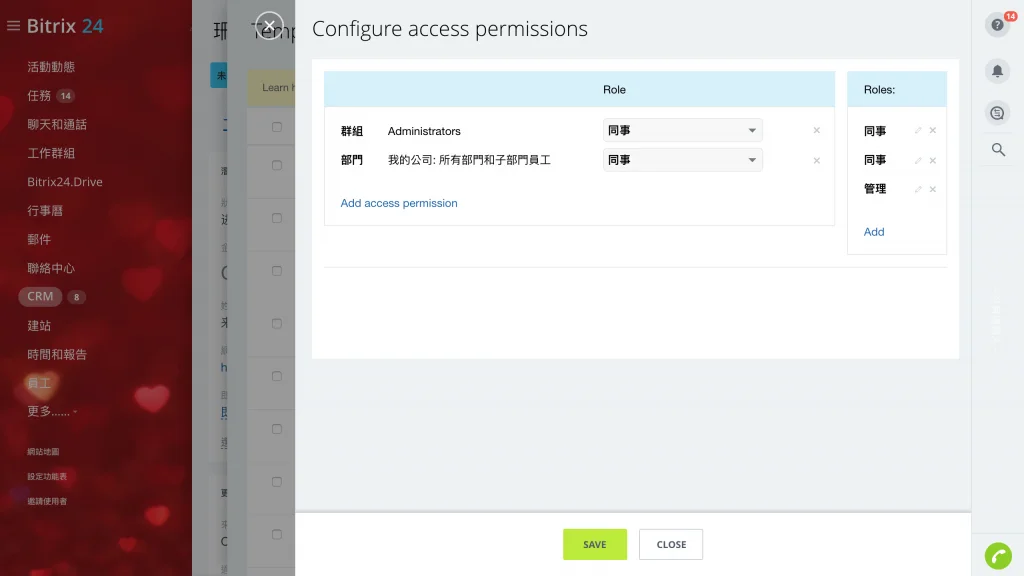This screenshot has width=1024, height=576.
Task: Open CRM in the left menu
Action: 41,297
